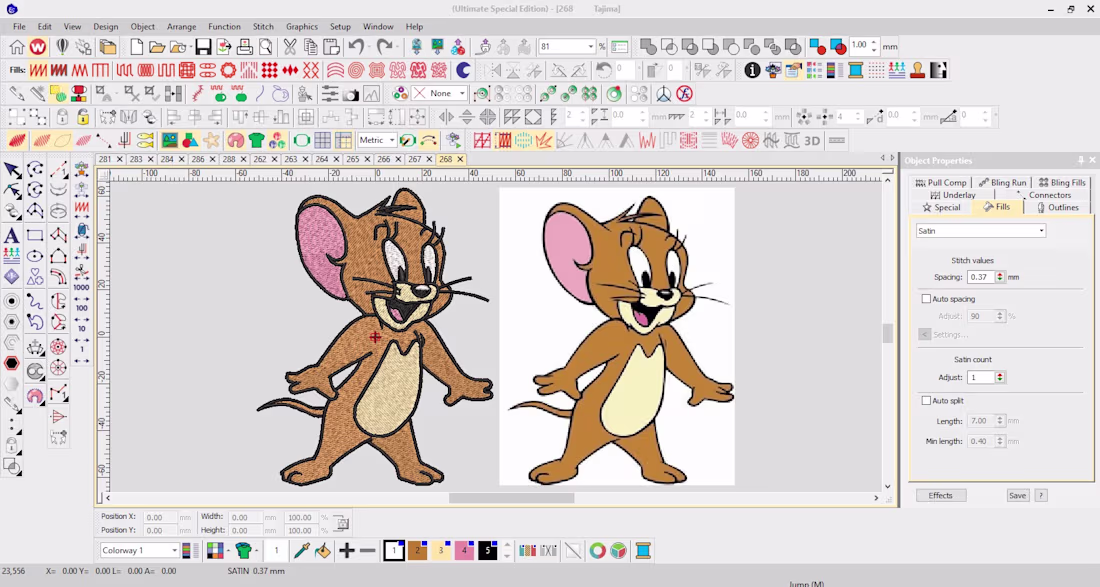This screenshot has height=587, width=1100.
Task: Select the arrow Select Object tool
Action: tap(11, 170)
